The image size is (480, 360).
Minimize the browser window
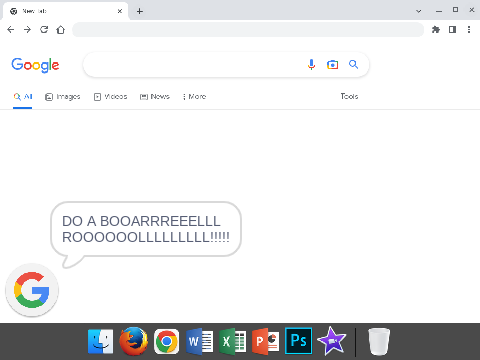pyautogui.click(x=439, y=11)
